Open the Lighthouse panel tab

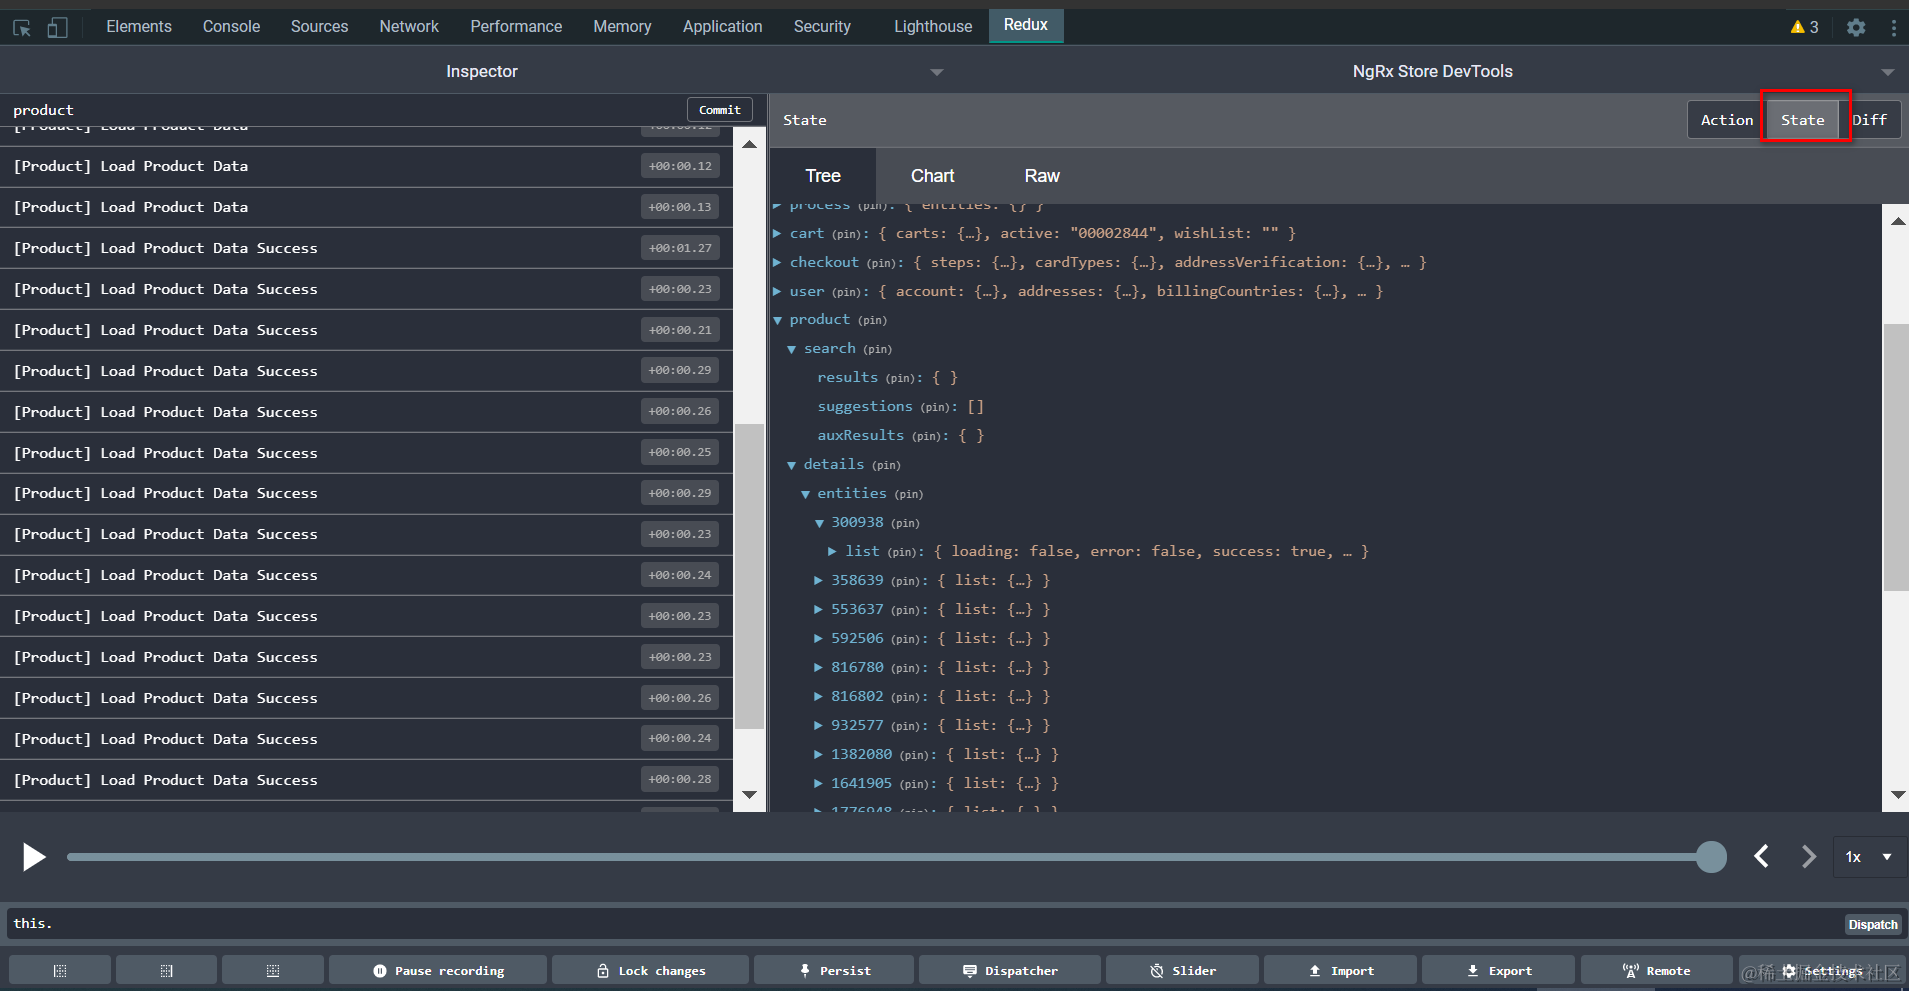[x=932, y=27]
